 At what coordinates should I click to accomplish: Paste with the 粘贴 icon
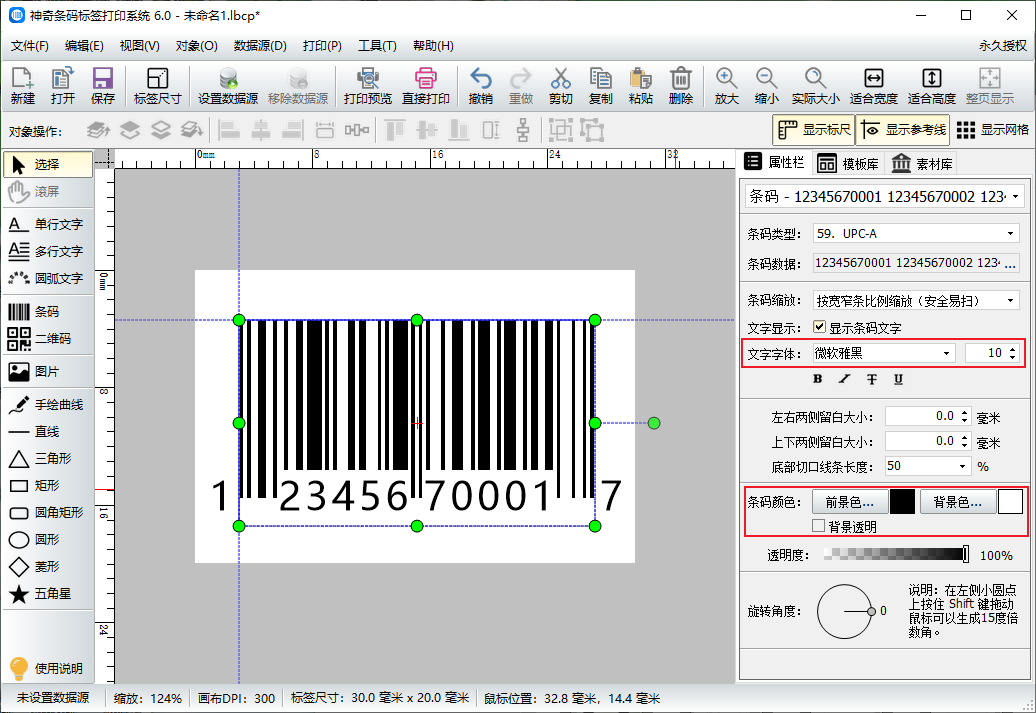pyautogui.click(x=640, y=86)
